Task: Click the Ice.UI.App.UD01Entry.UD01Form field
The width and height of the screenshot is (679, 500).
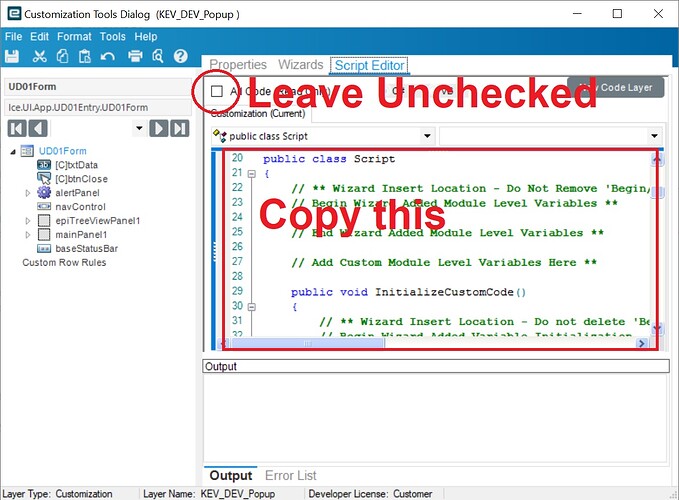Action: [x=98, y=107]
